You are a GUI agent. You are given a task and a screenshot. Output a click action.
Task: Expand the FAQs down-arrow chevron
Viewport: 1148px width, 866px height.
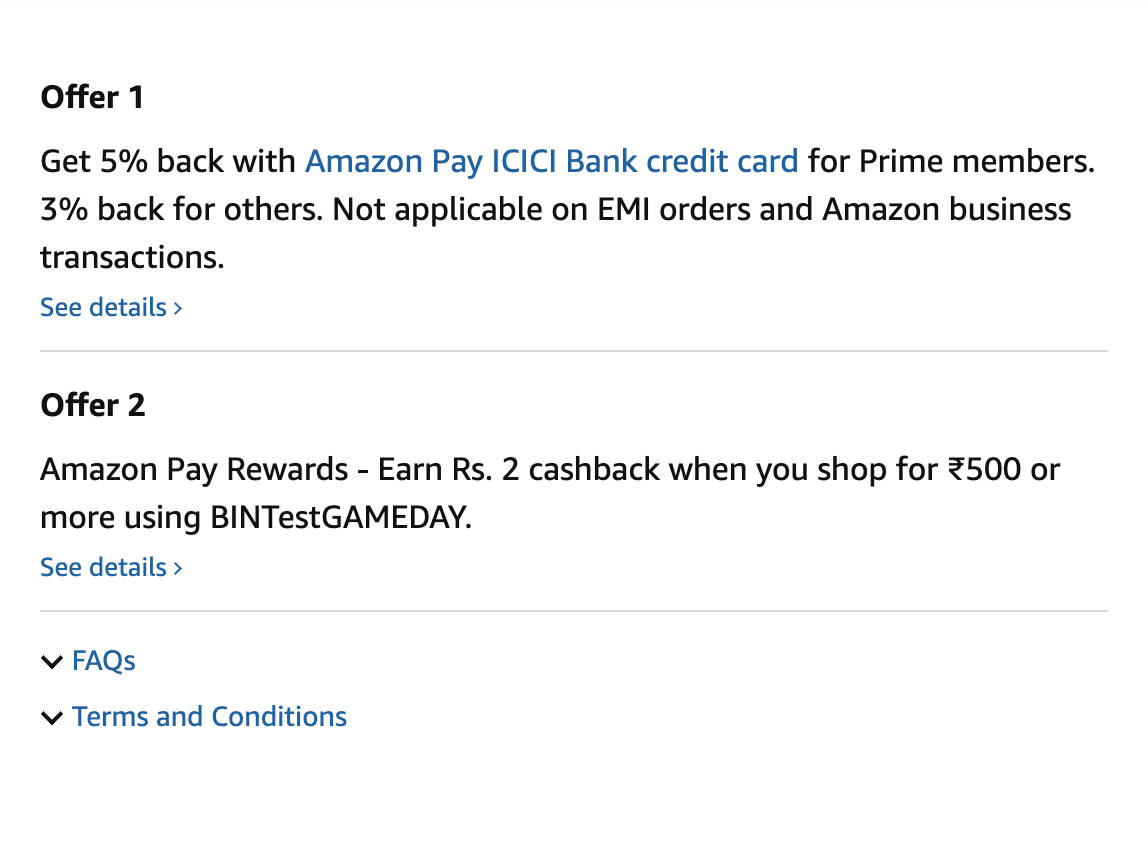coord(52,662)
